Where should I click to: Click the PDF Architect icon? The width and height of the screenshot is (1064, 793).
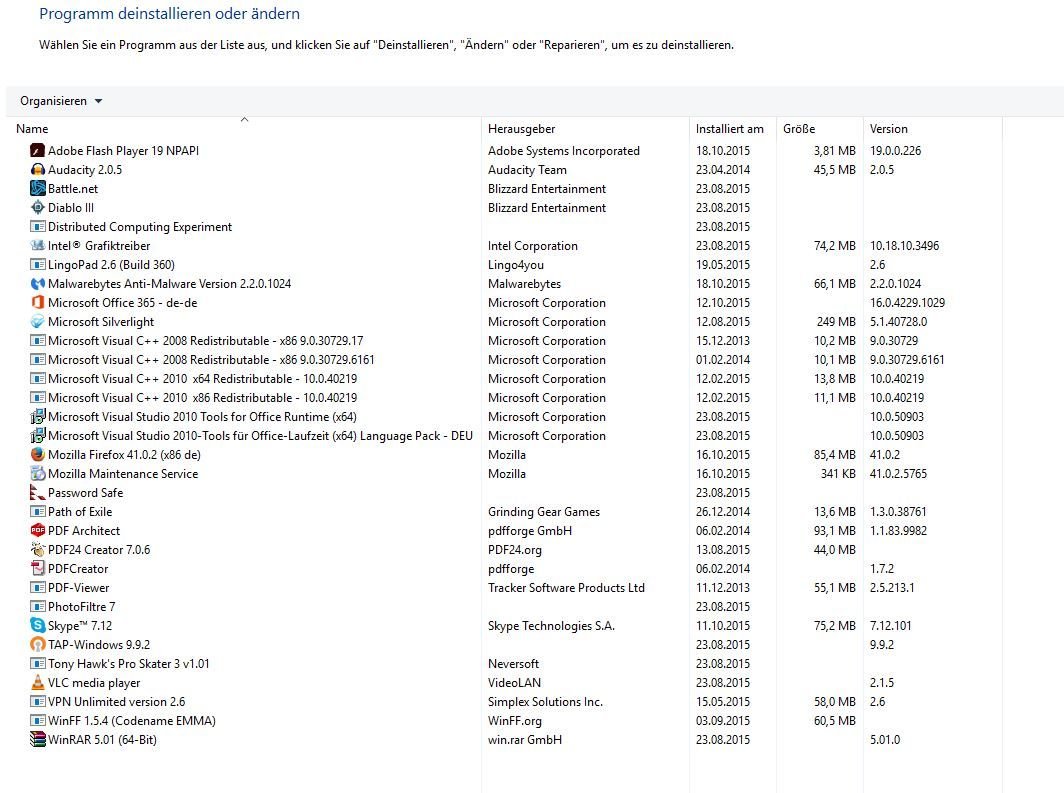click(38, 530)
